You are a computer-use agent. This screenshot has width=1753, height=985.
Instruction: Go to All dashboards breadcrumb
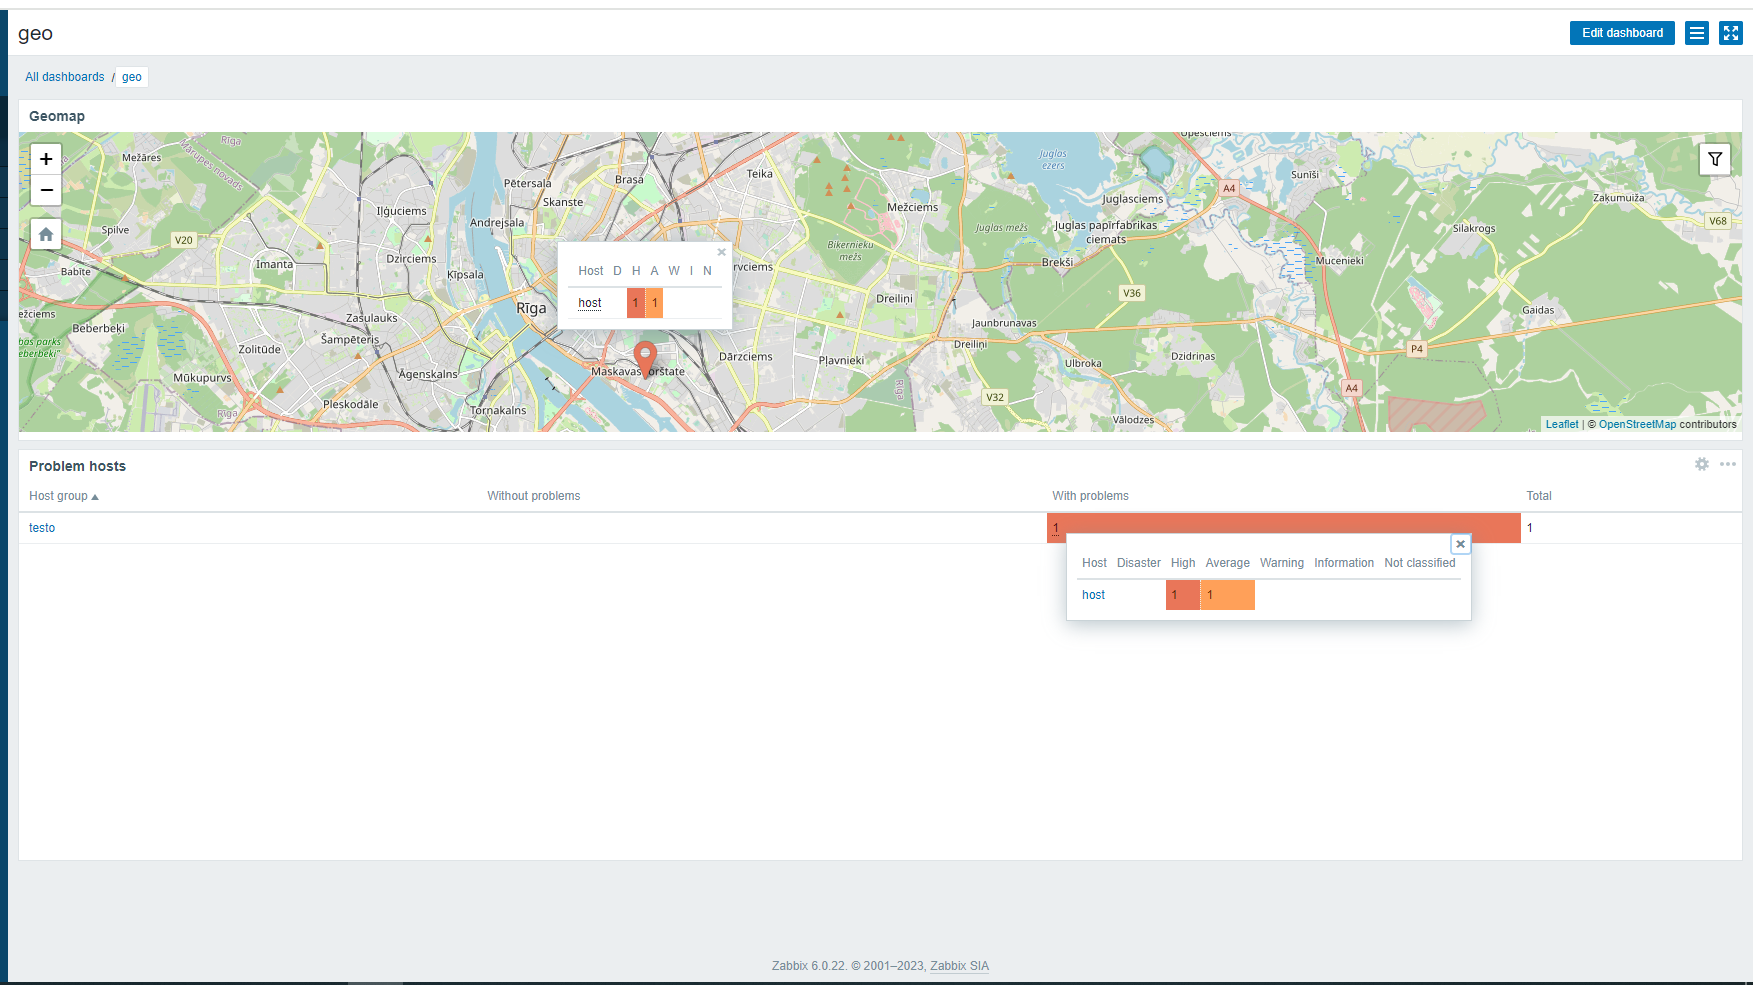[x=64, y=77]
